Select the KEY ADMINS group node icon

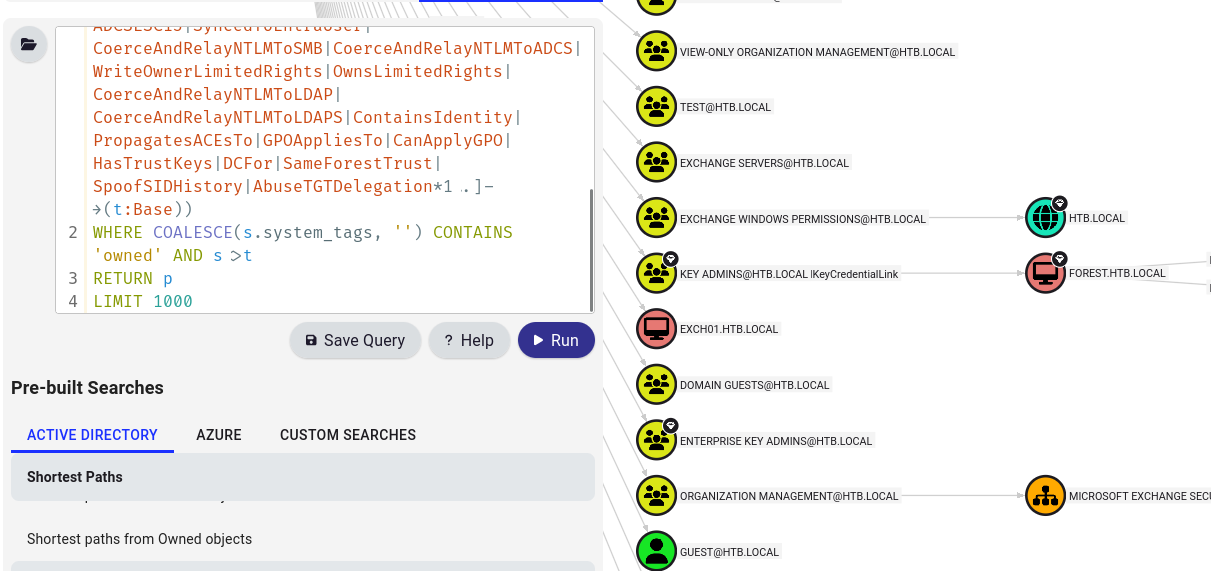(x=656, y=273)
